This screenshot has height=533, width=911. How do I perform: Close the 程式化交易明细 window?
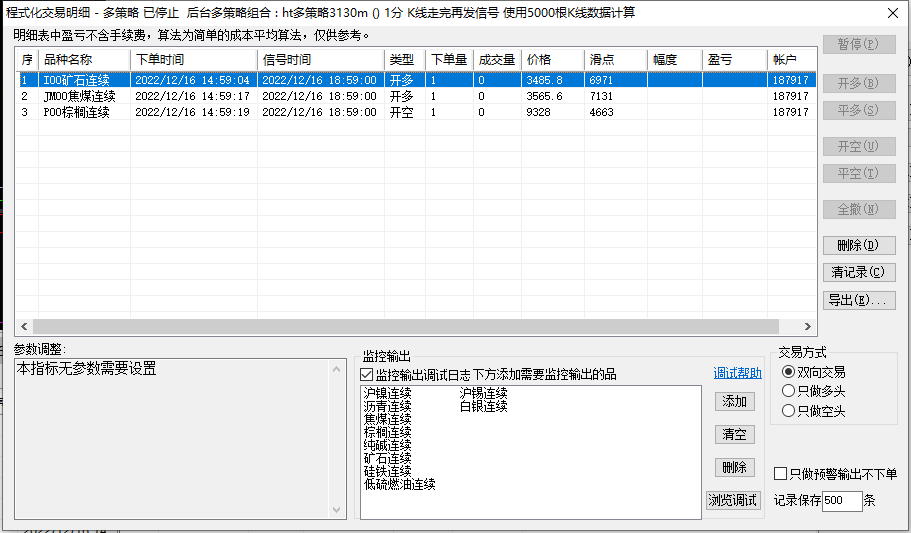pos(893,13)
